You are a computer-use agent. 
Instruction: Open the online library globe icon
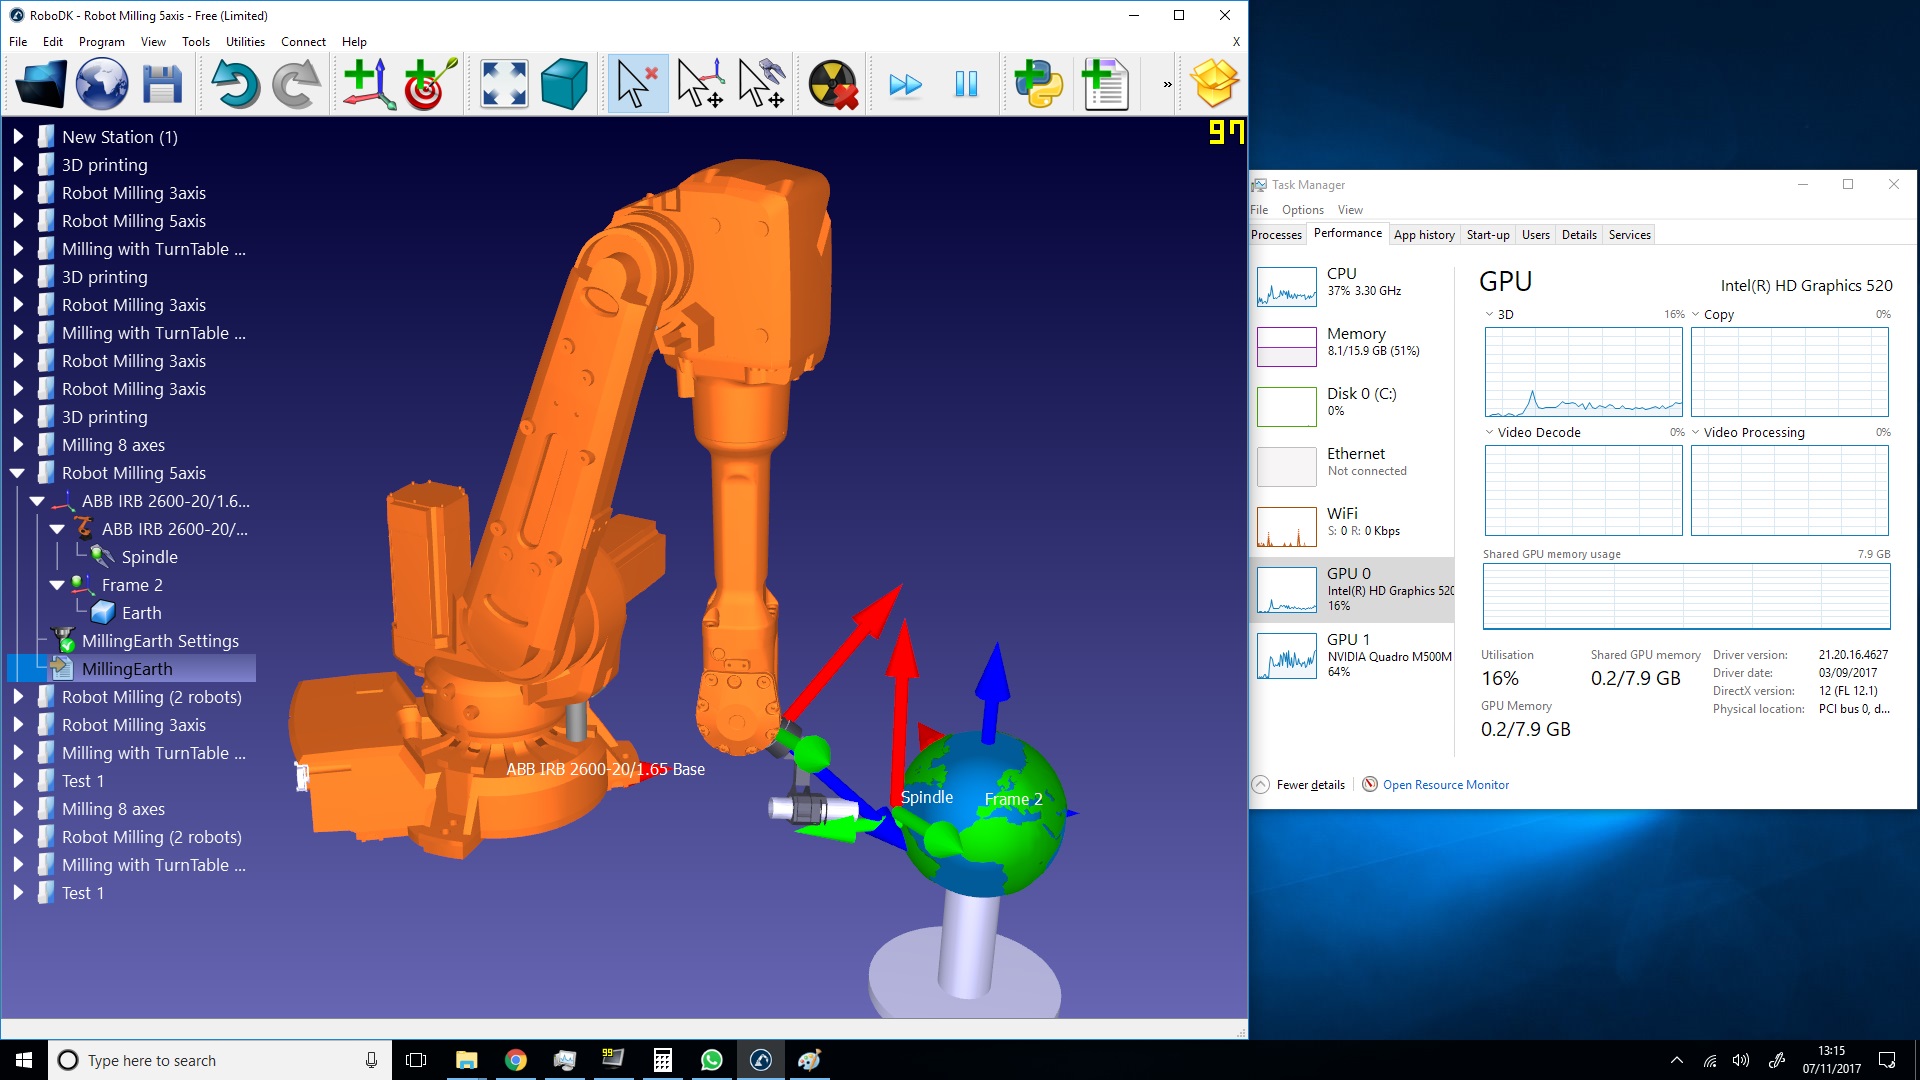(102, 84)
